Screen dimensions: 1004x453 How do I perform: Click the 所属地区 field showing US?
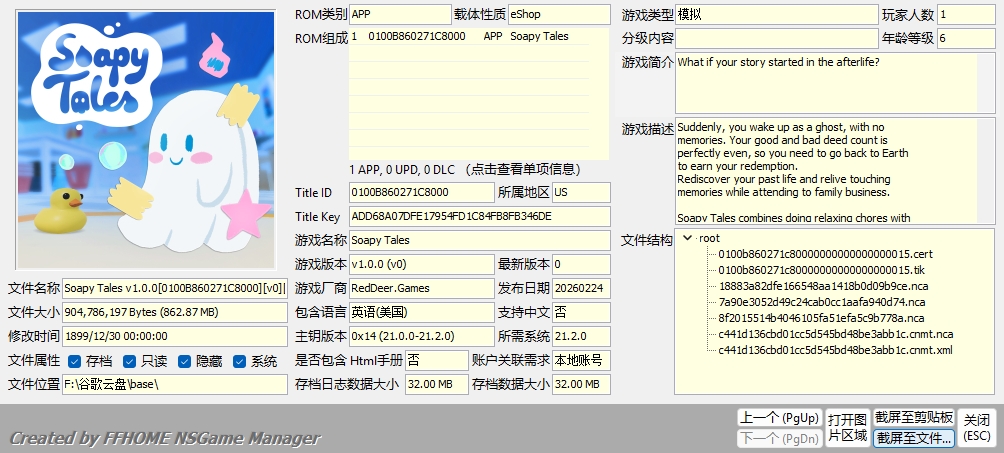click(581, 192)
